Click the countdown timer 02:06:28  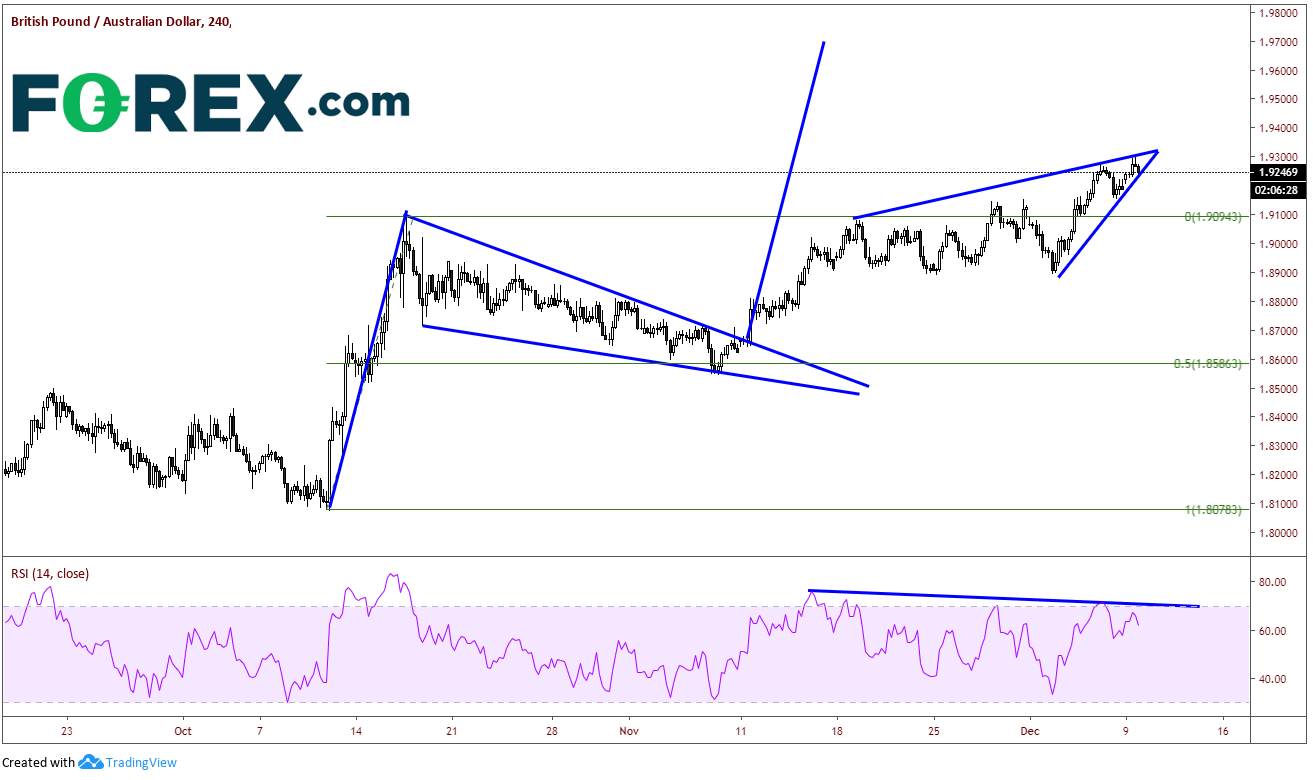tap(1278, 188)
